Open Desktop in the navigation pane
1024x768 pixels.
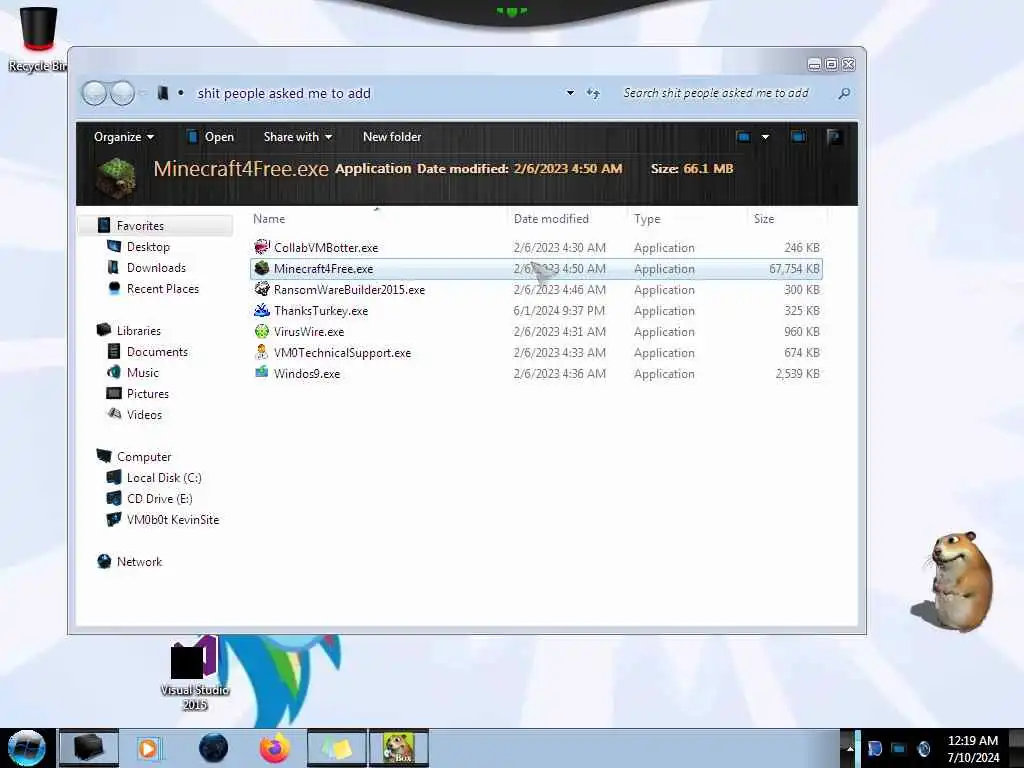pos(148,247)
